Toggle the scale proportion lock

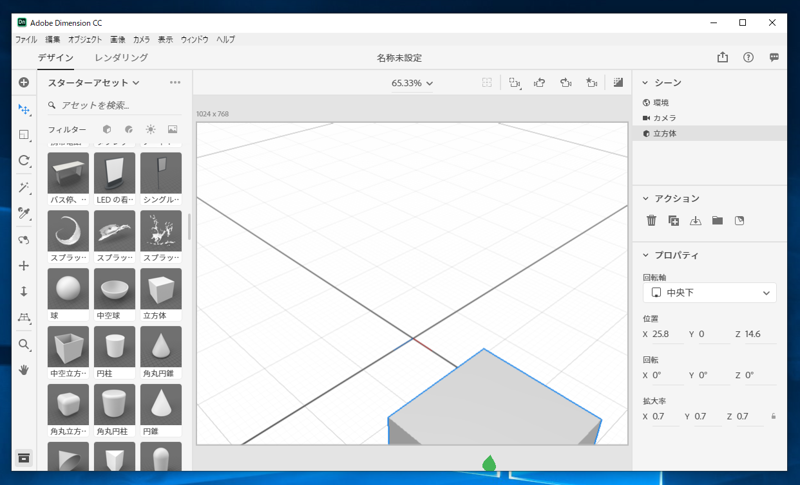[773, 416]
